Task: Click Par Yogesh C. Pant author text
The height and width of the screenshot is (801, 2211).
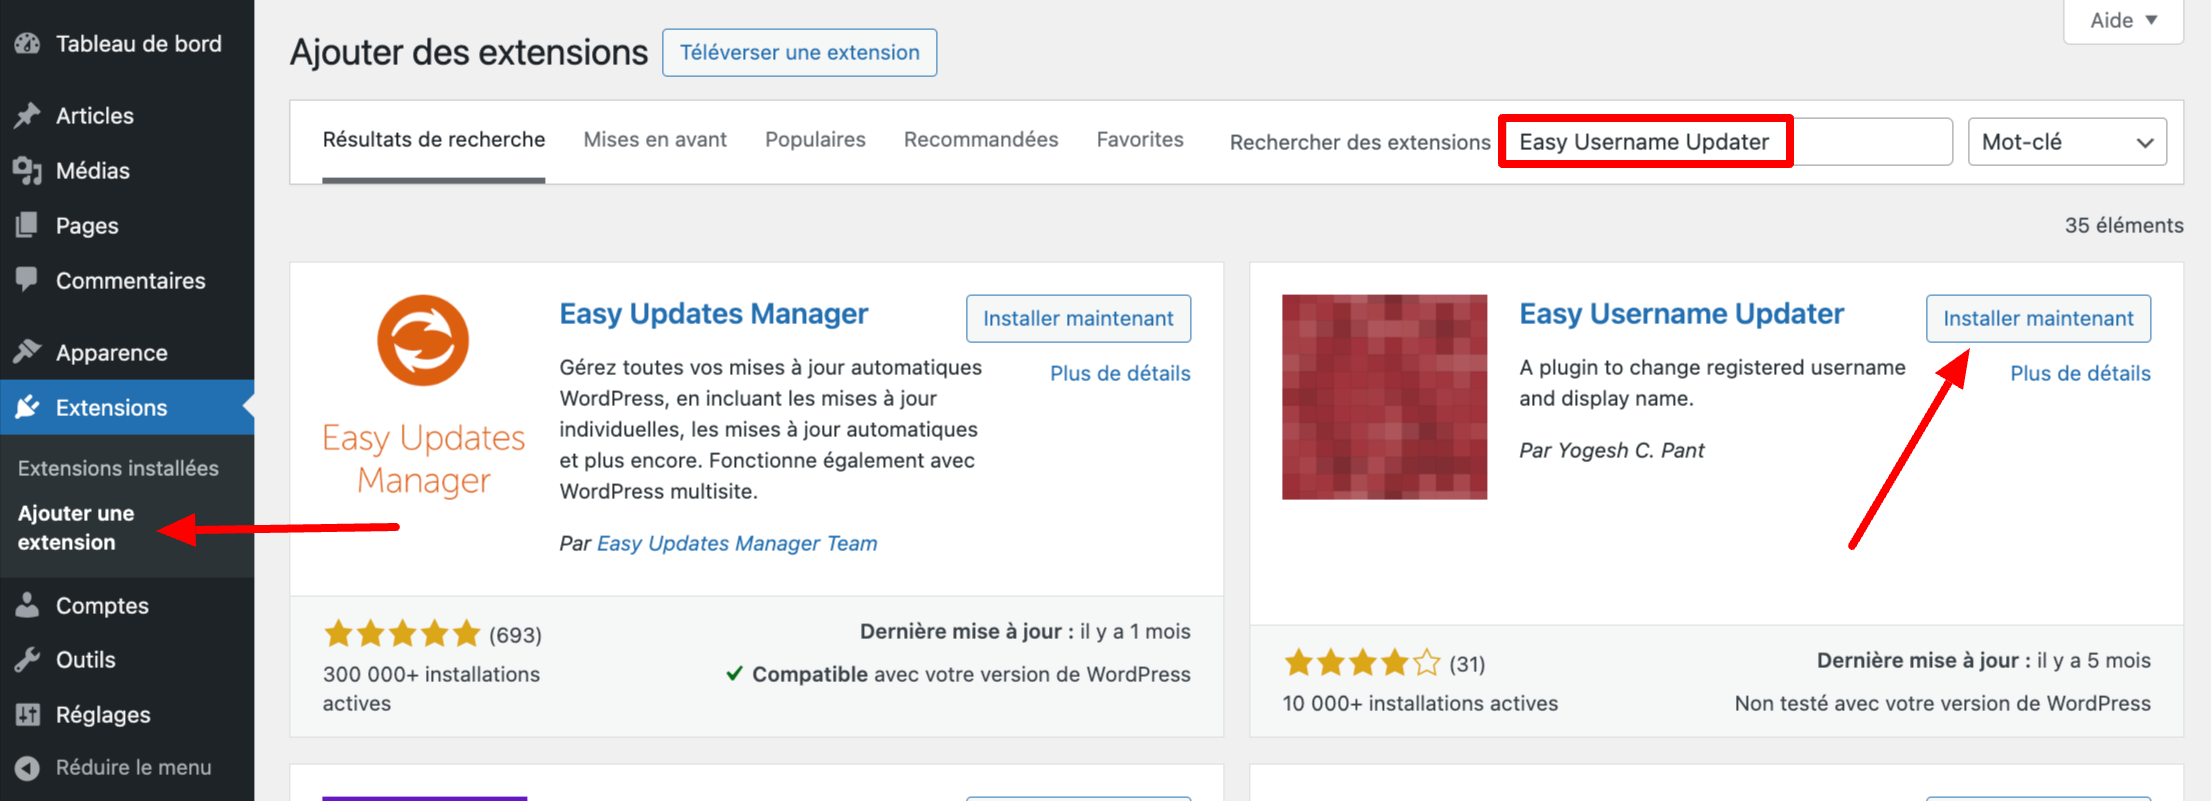Action: coord(1611,450)
